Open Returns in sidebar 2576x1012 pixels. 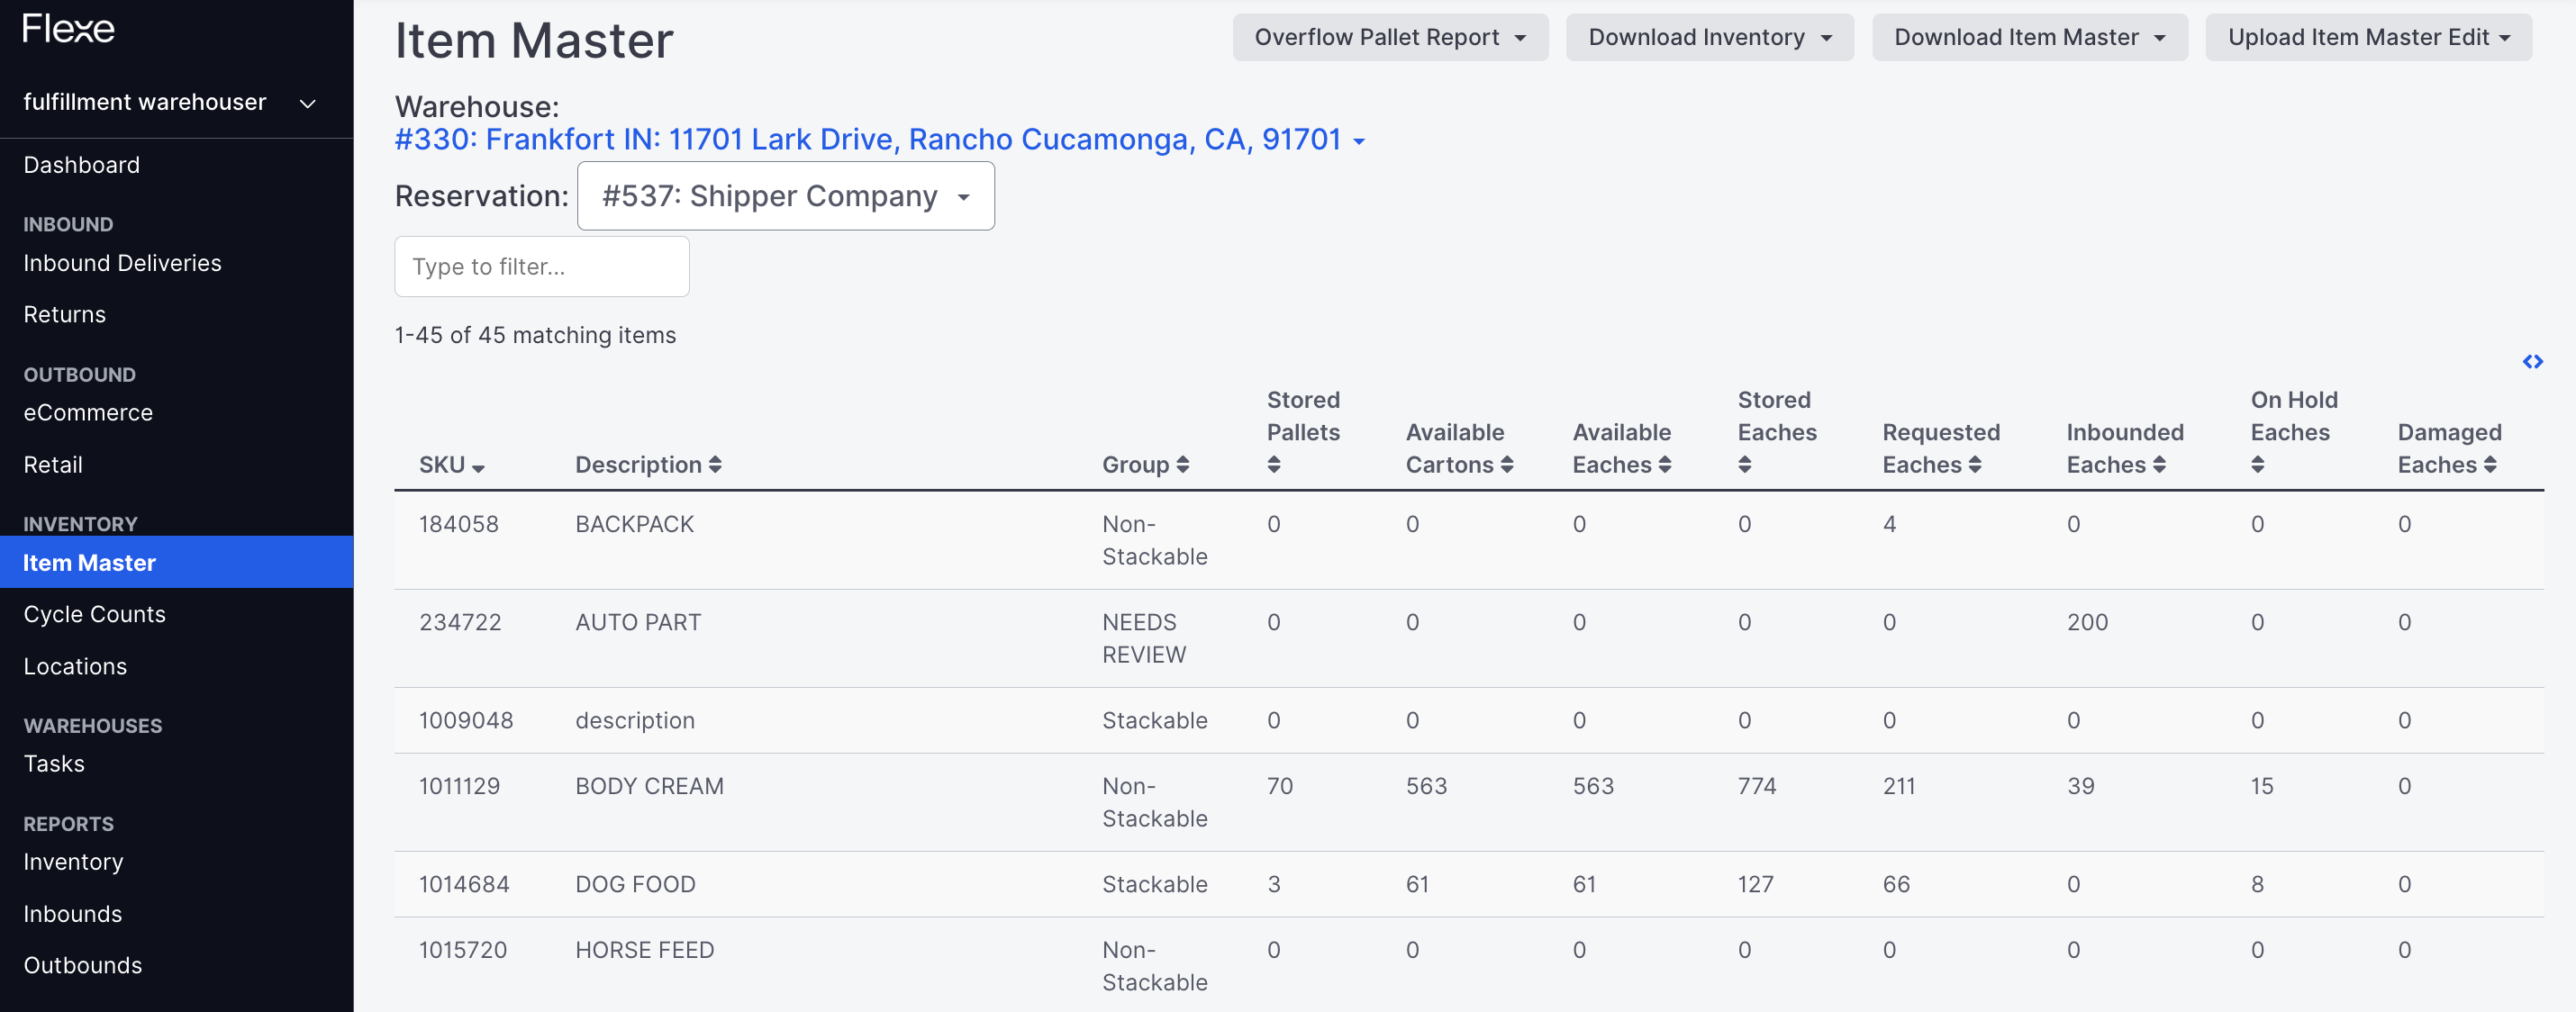pyautogui.click(x=65, y=315)
